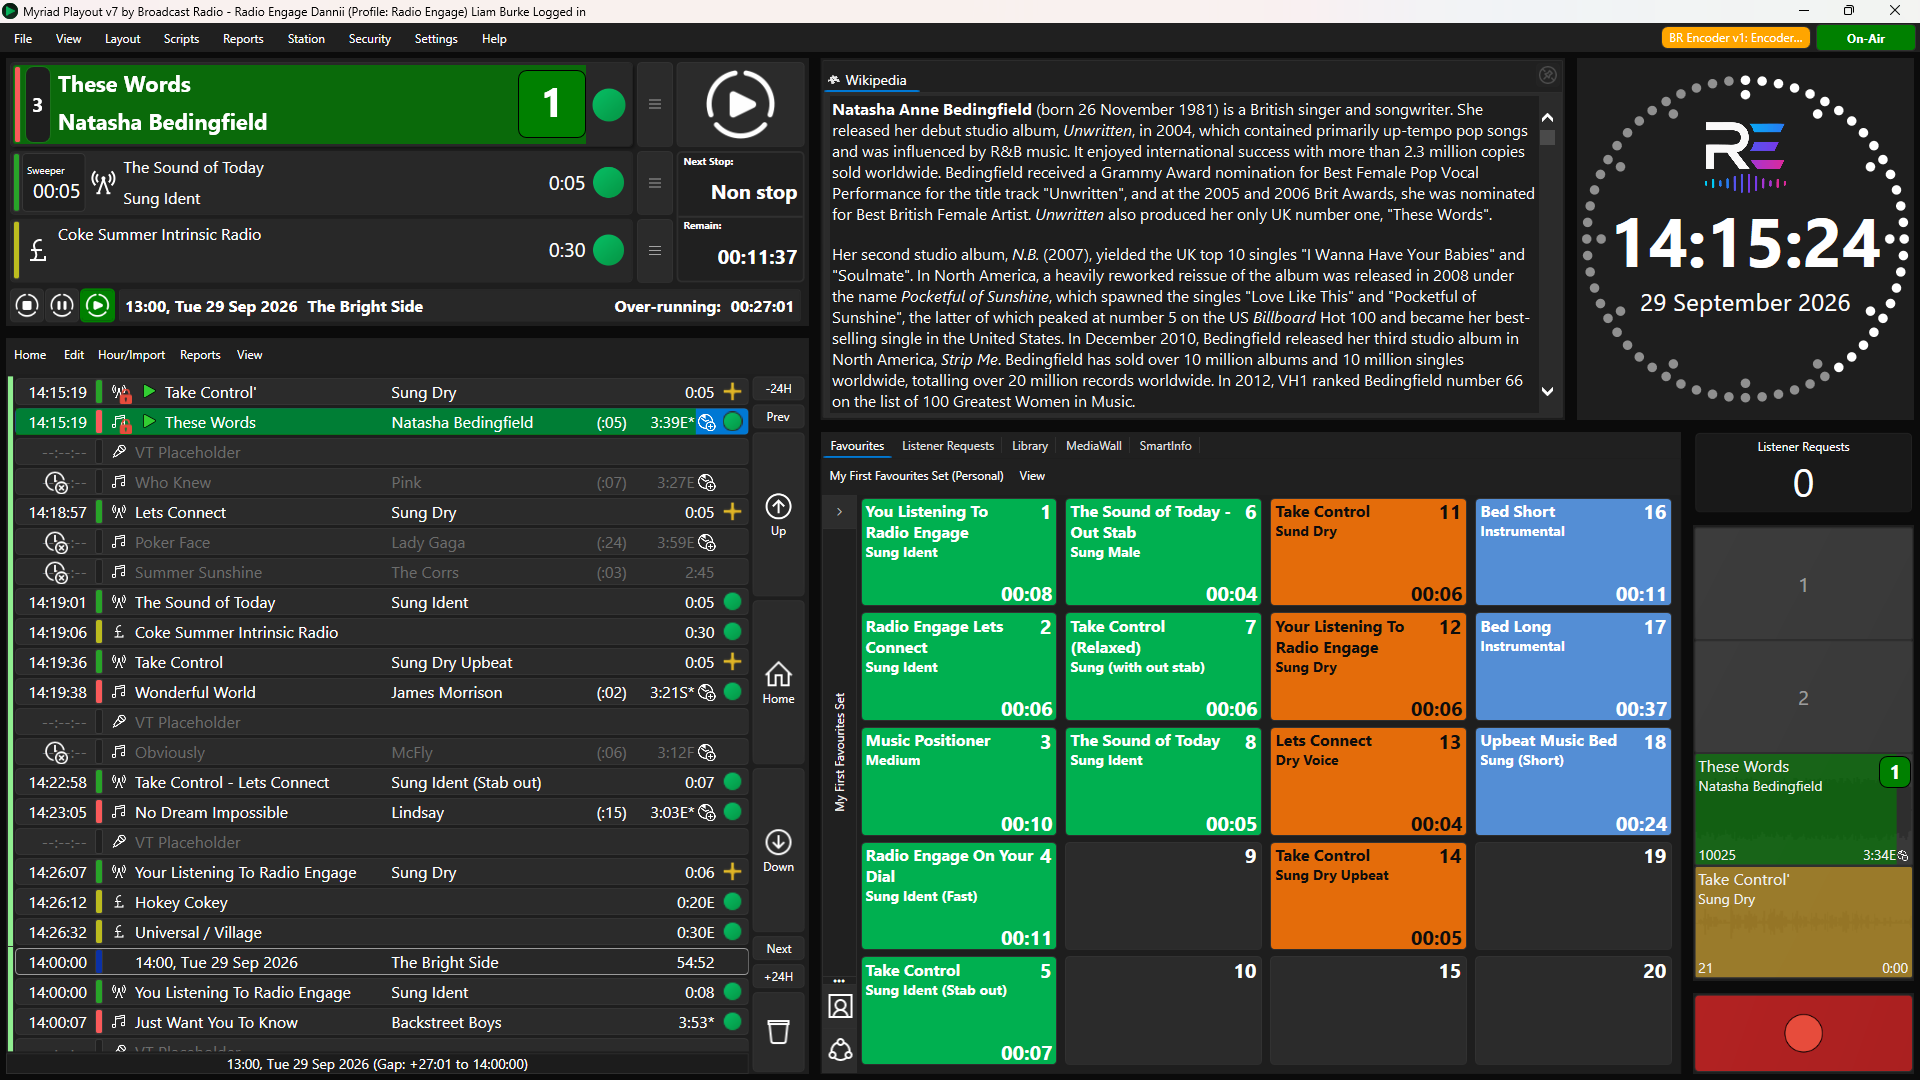1920x1080 pixels.
Task: Click the red record button in the lower right
Action: (1803, 1033)
